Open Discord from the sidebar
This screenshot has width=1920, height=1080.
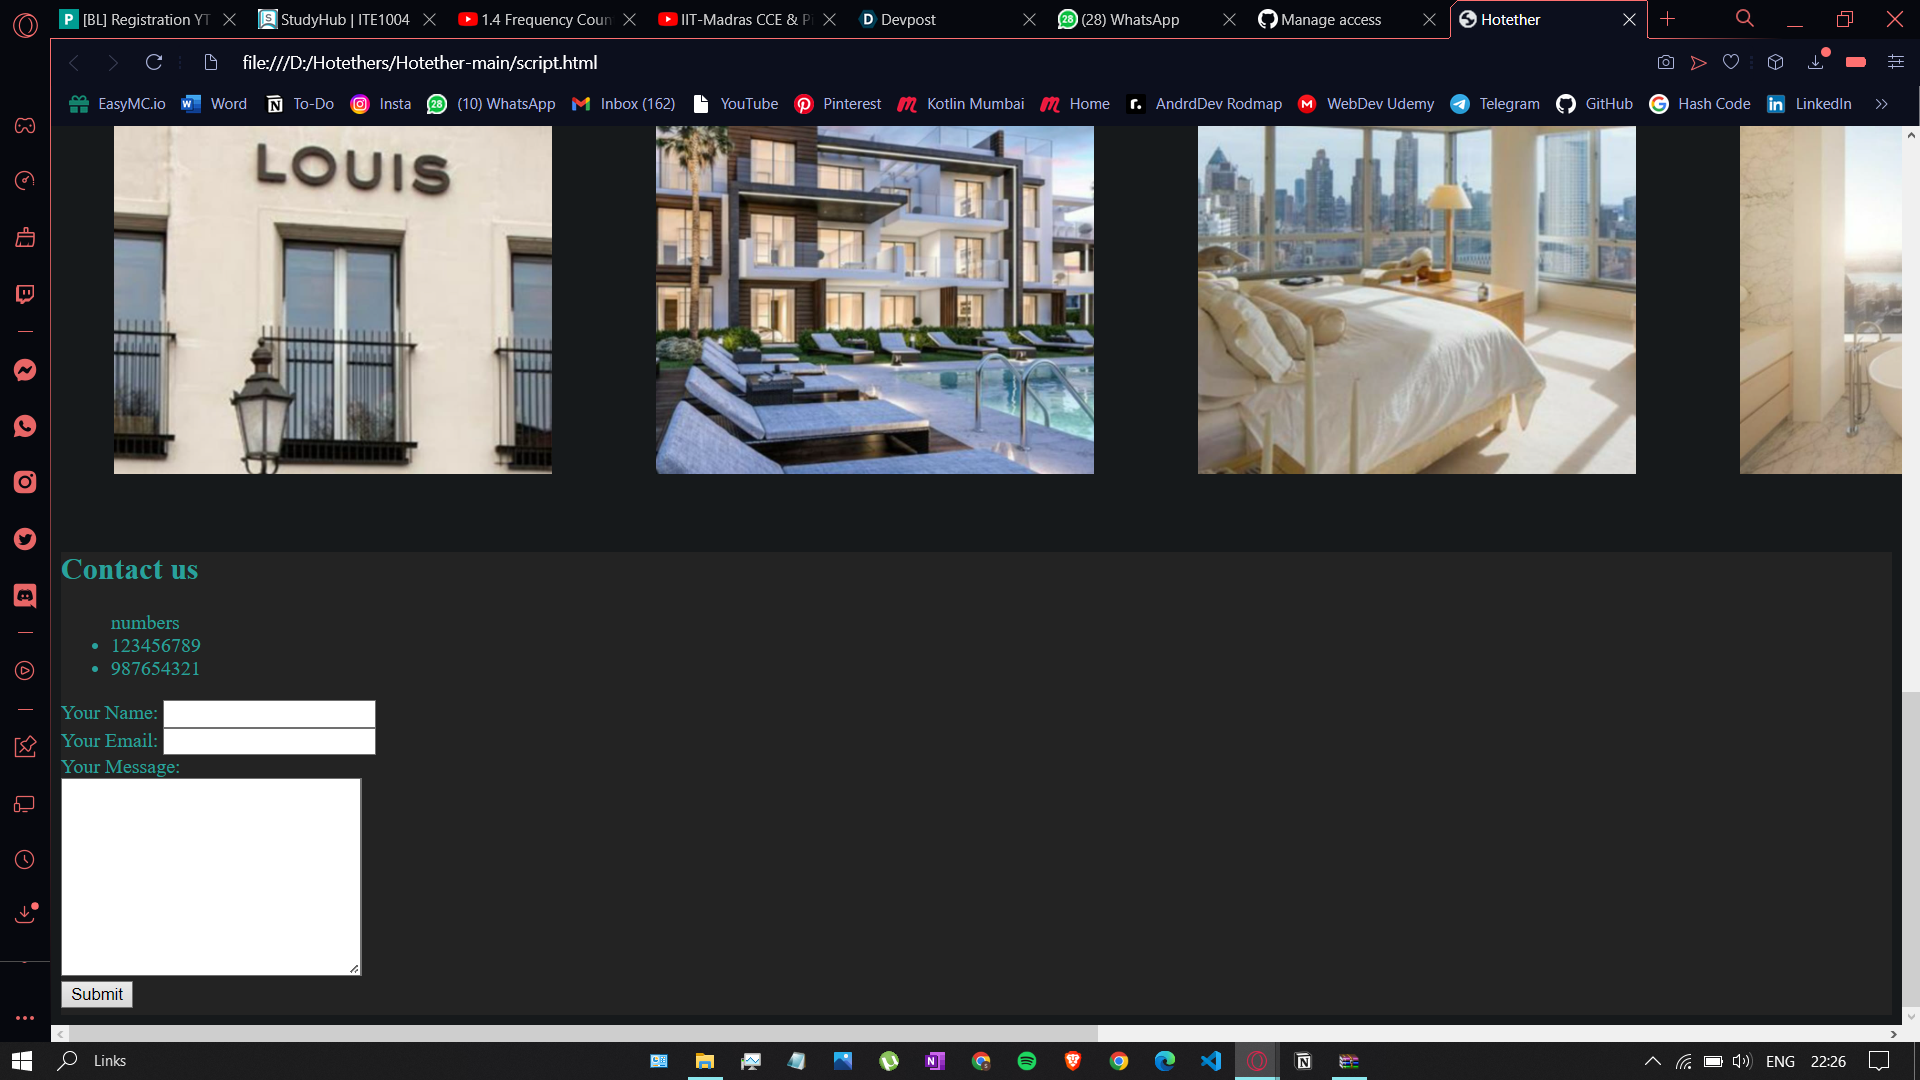[x=25, y=595]
